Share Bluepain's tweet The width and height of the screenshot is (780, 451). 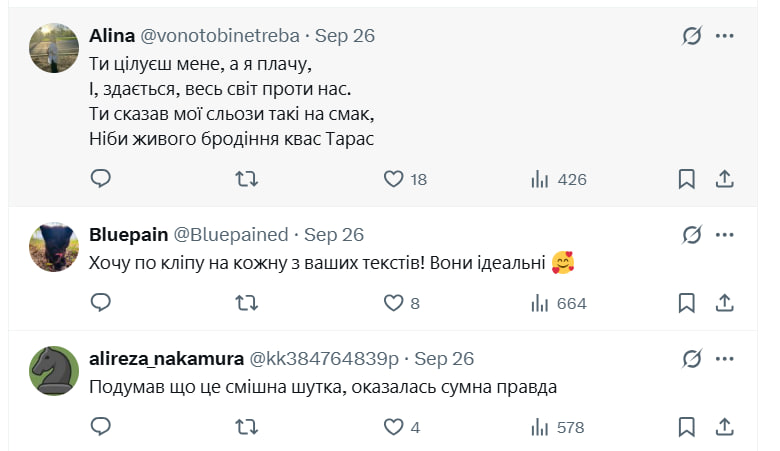[726, 303]
